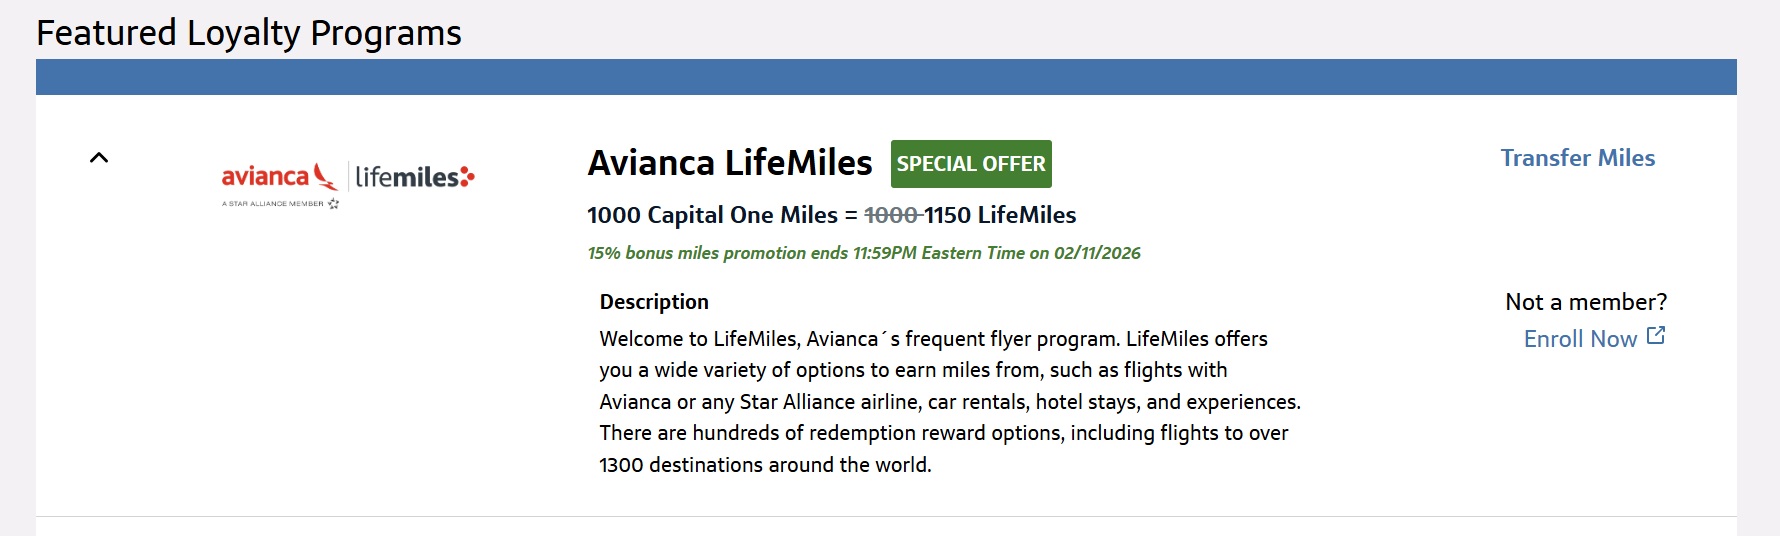Collapse the Avianca LifeMiles program details
1780x536 pixels.
tap(99, 158)
